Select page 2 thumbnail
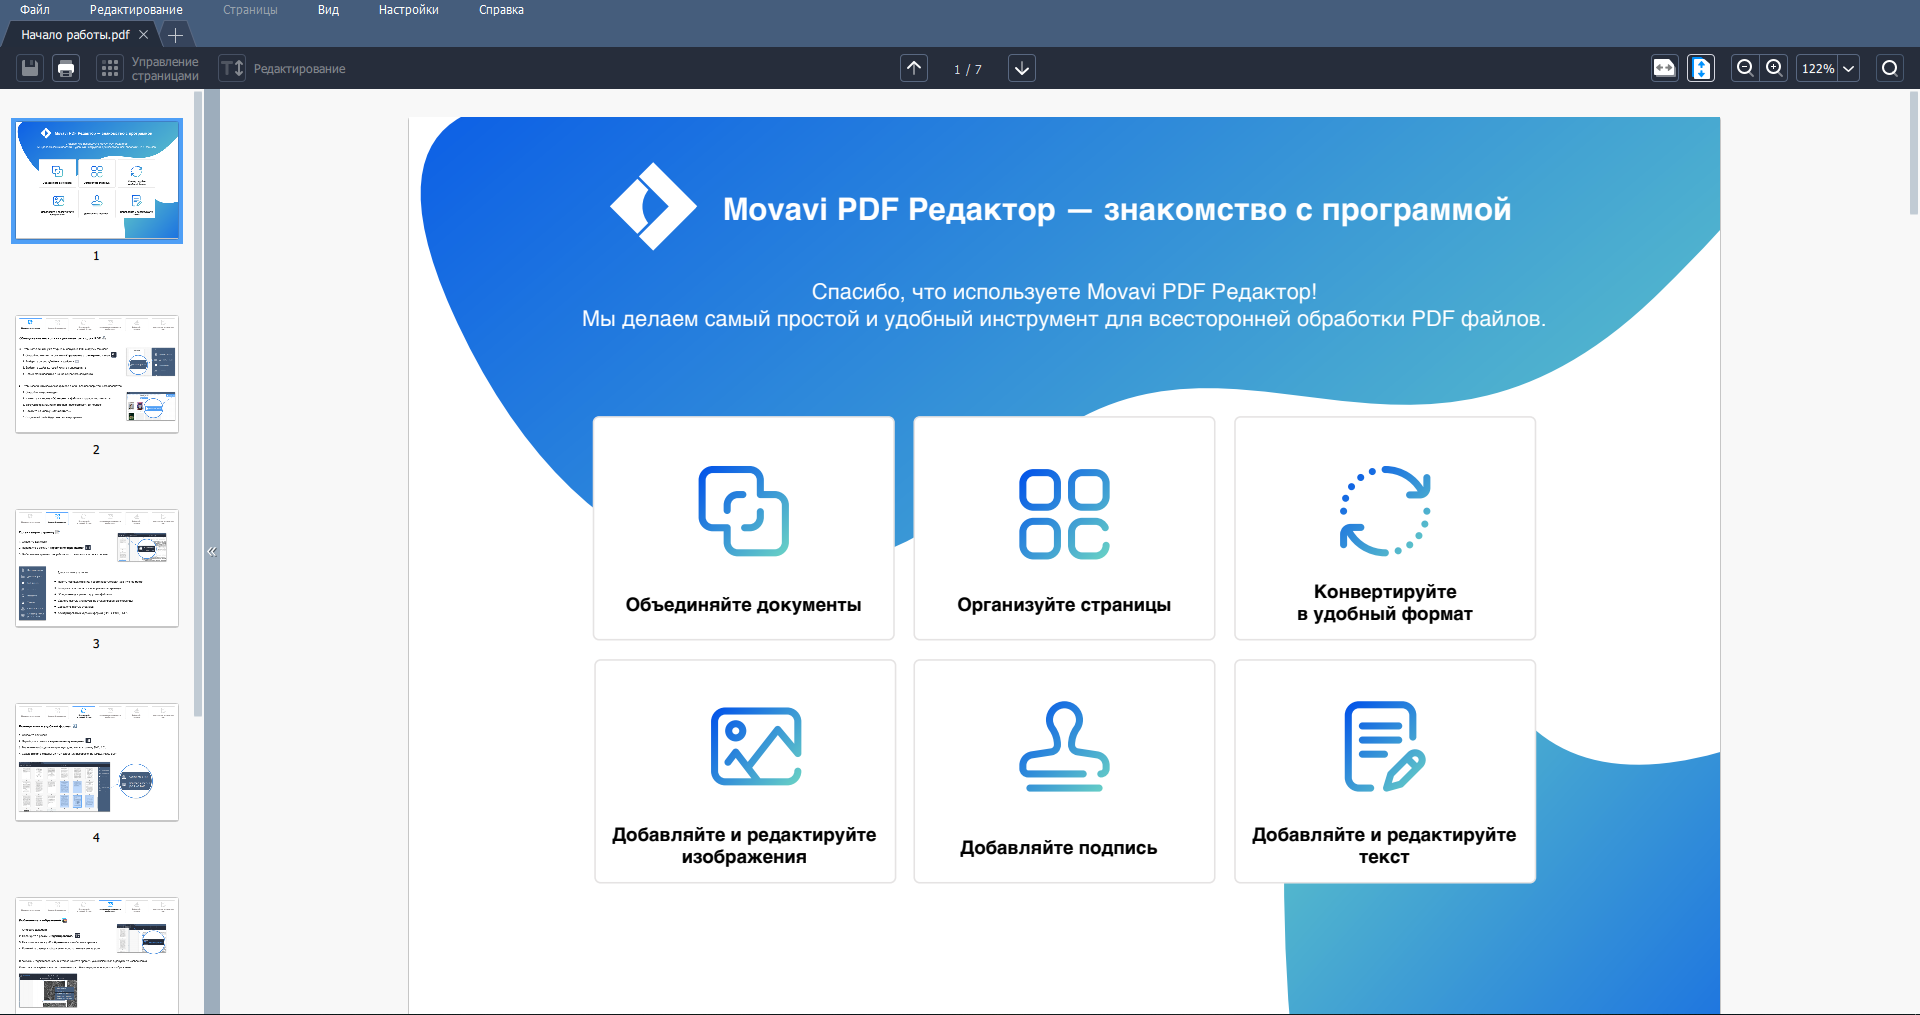This screenshot has width=1920, height=1015. 97,374
